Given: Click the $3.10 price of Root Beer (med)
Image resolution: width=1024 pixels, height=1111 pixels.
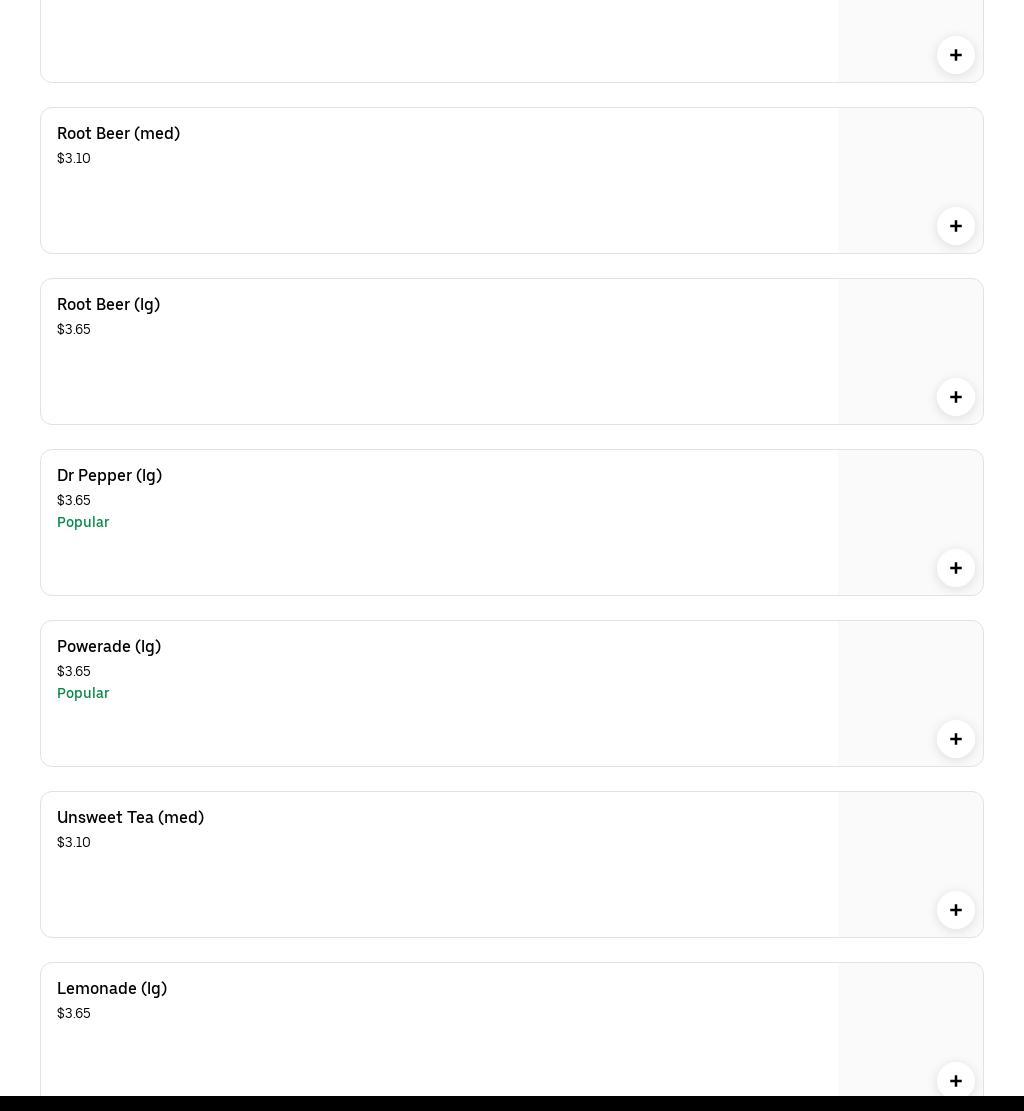Looking at the screenshot, I should [74, 158].
